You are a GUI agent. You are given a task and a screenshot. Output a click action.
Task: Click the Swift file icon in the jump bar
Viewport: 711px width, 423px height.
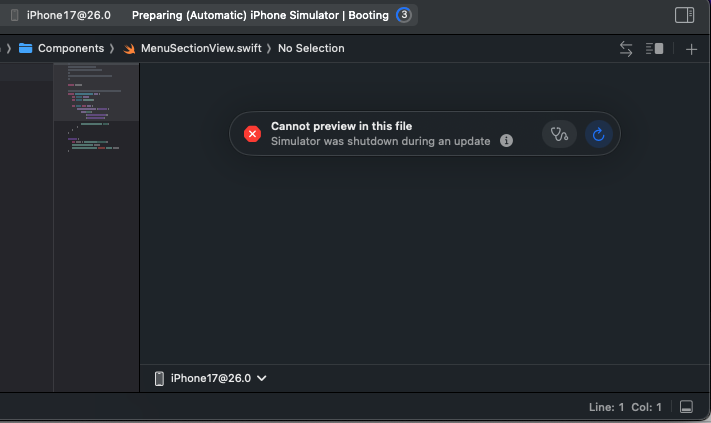click(129, 48)
